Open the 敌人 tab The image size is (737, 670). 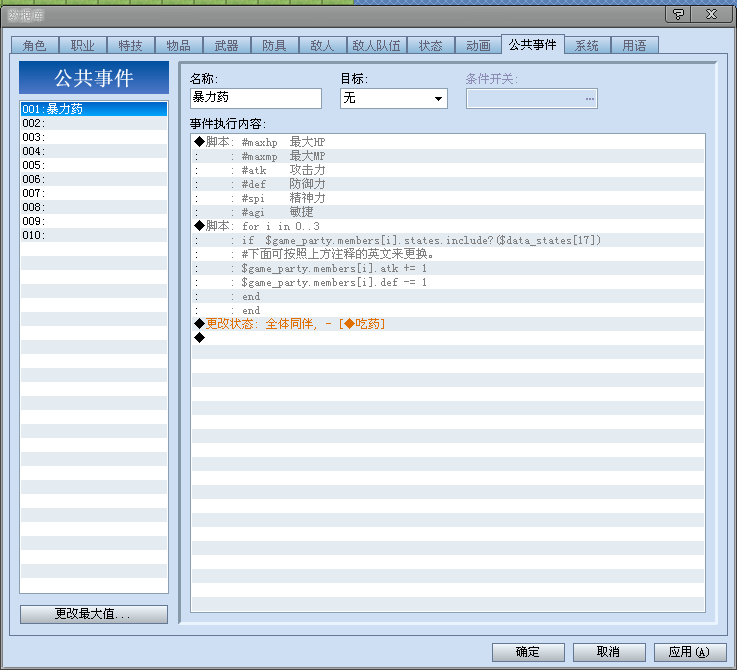(x=322, y=45)
